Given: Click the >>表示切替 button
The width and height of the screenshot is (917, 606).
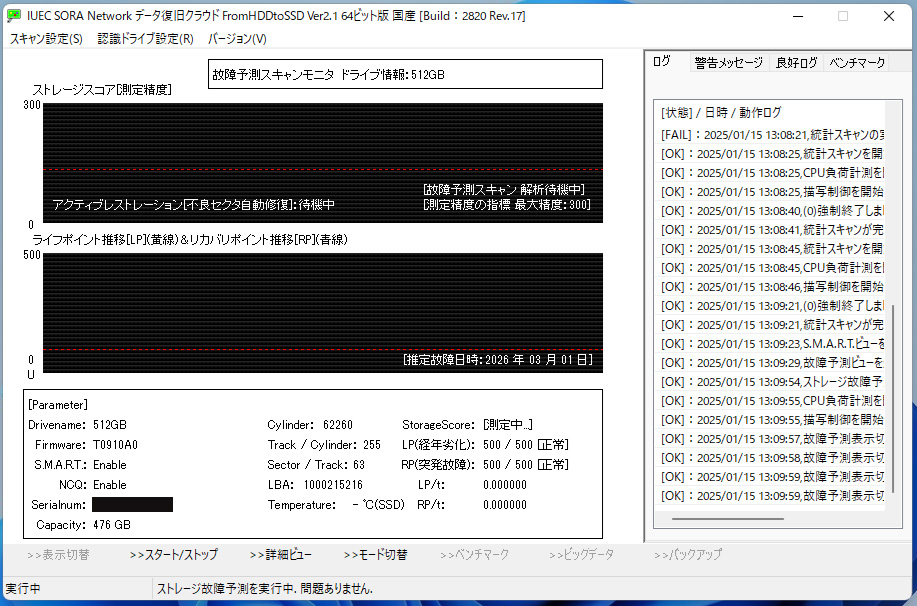Looking at the screenshot, I should pyautogui.click(x=58, y=555).
